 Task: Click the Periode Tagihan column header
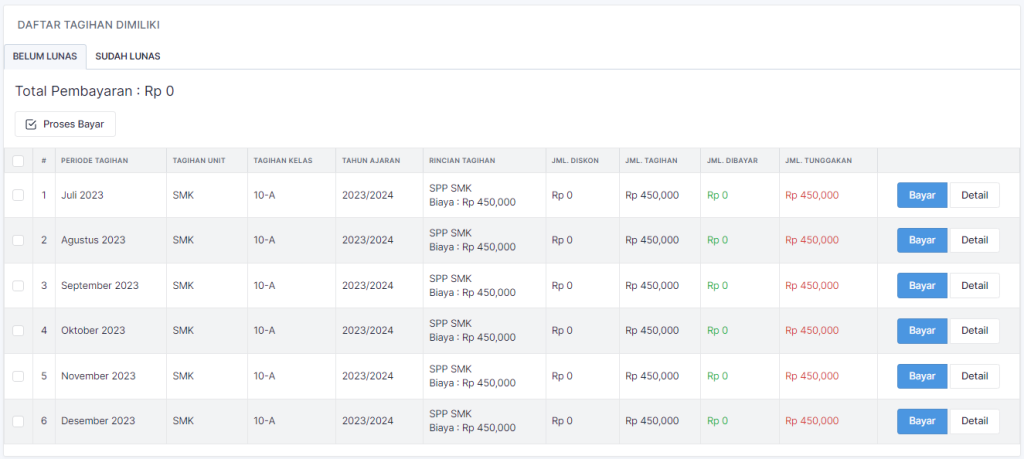95,160
